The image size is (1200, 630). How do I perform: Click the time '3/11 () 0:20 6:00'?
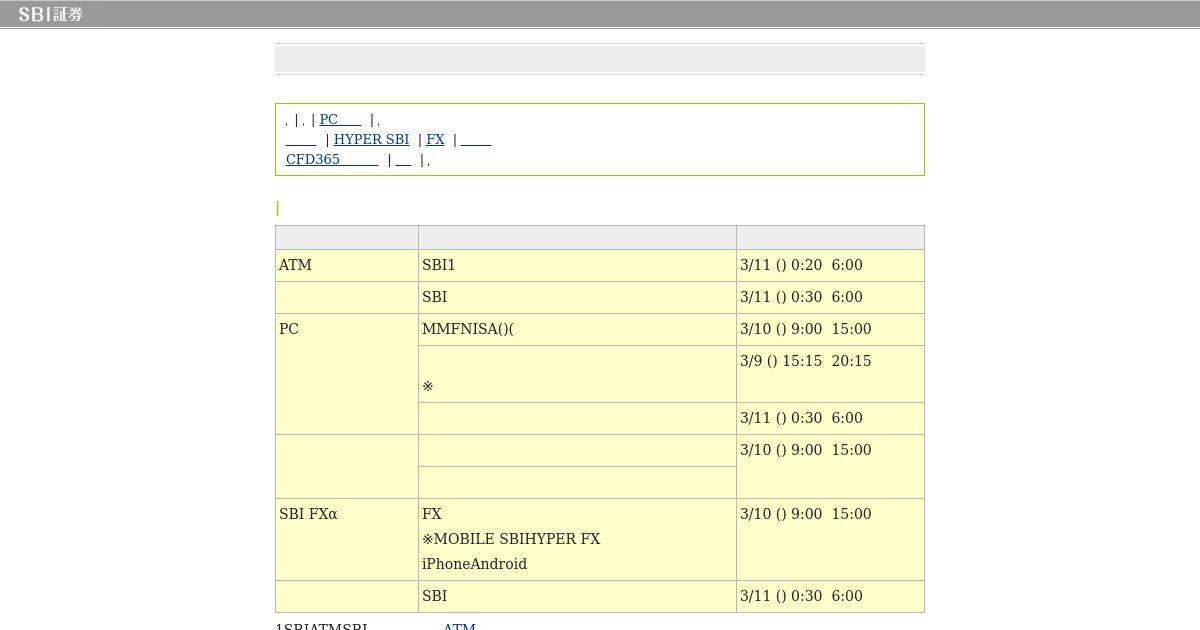tap(801, 265)
